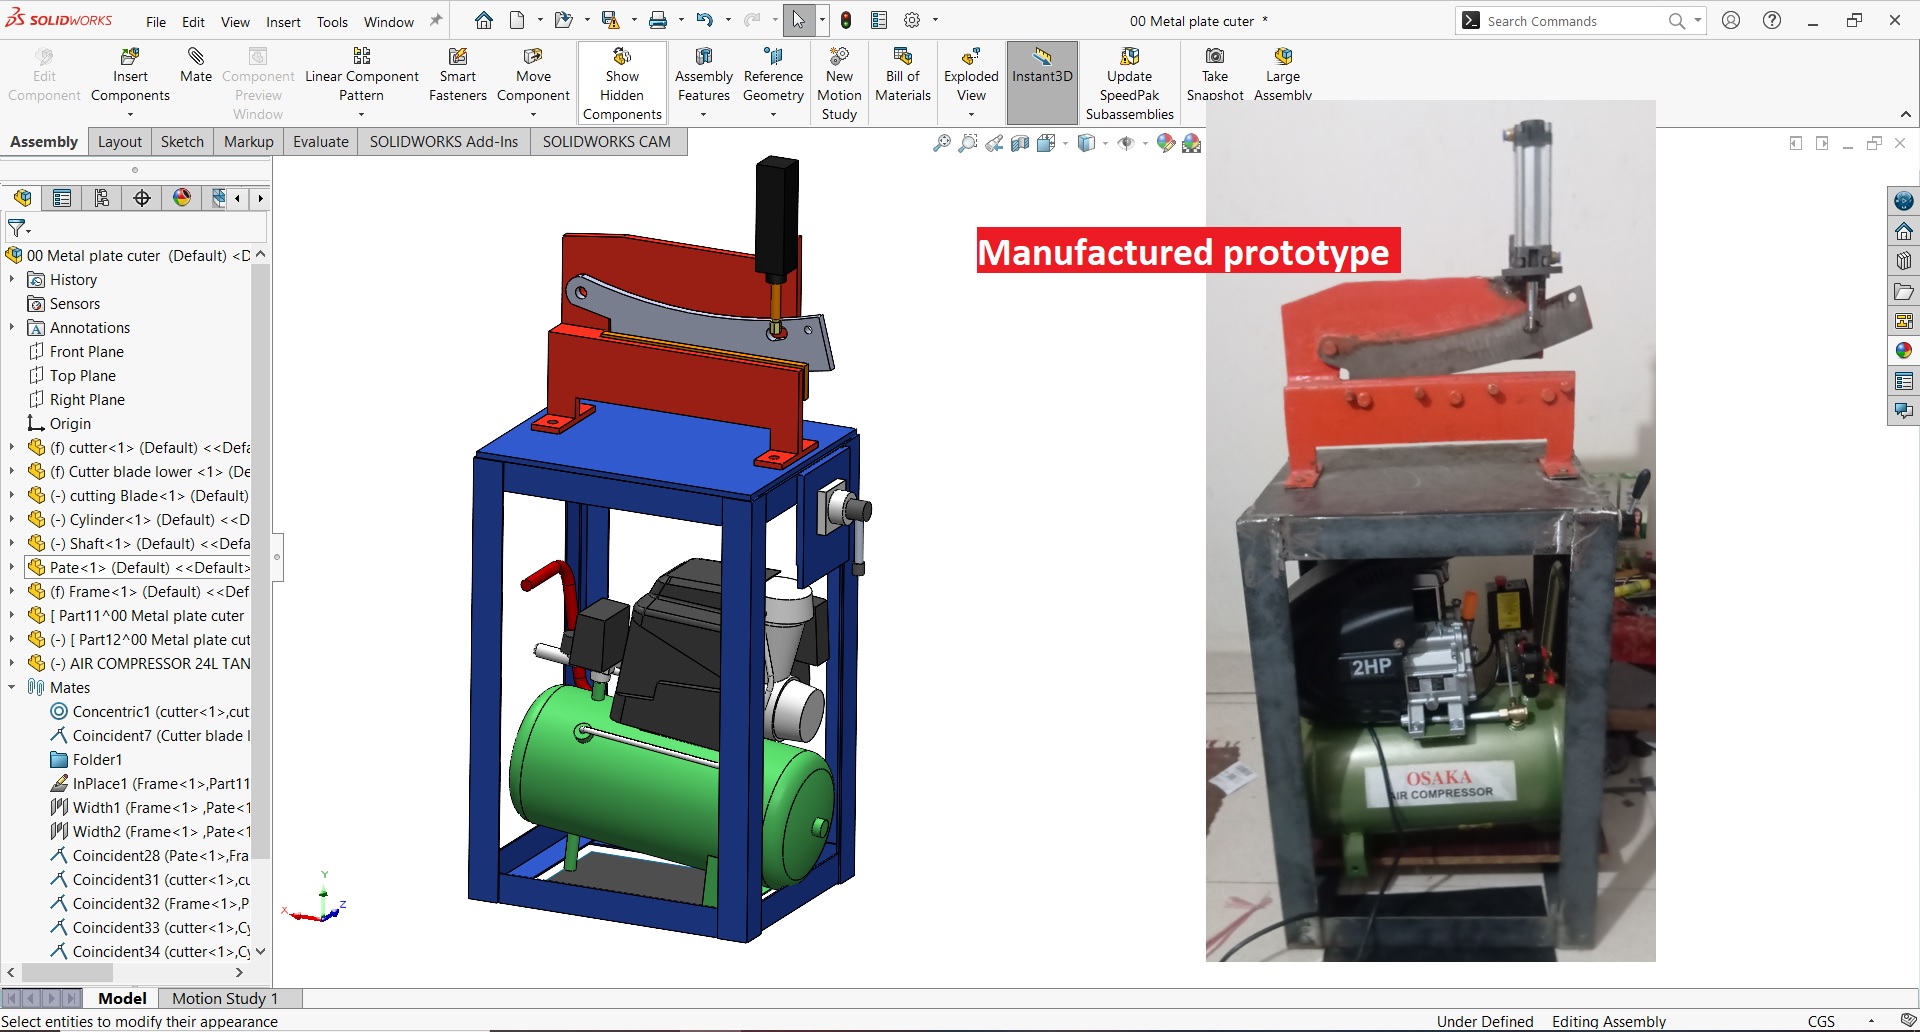Open Large Assembly settings
This screenshot has width=1920, height=1032.
(1283, 76)
